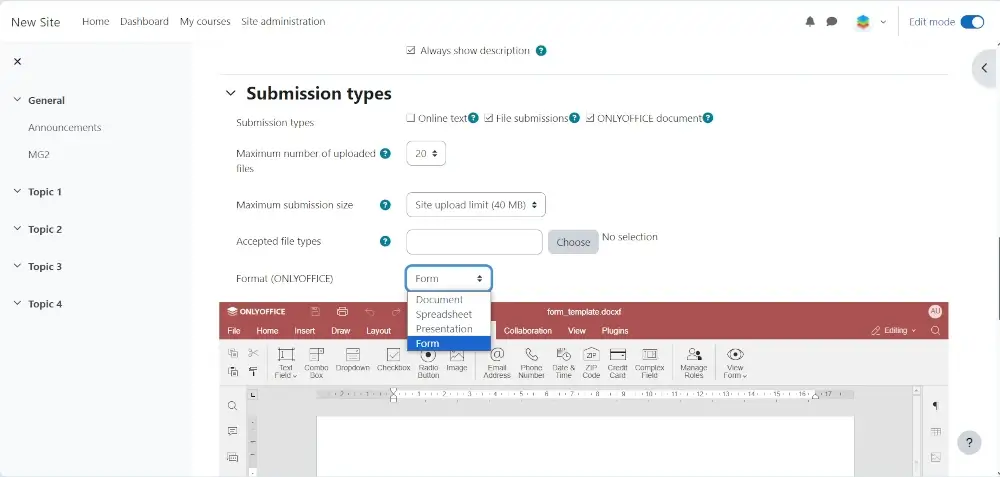Image resolution: width=1000 pixels, height=477 pixels.
Task: Open the Announcements link in sidebar
Action: 65,128
